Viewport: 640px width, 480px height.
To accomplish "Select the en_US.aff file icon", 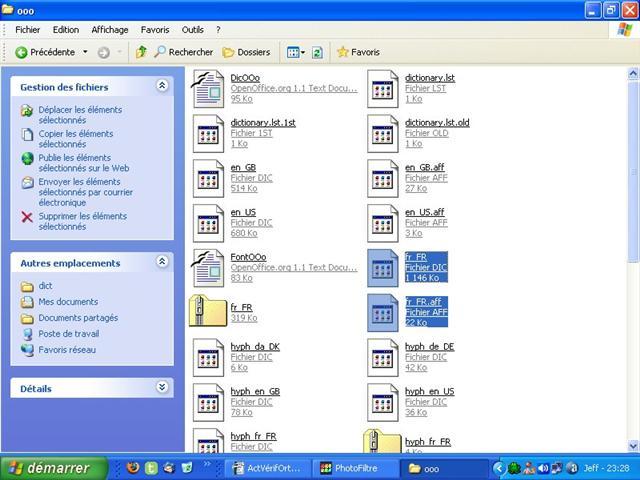I will click(382, 223).
